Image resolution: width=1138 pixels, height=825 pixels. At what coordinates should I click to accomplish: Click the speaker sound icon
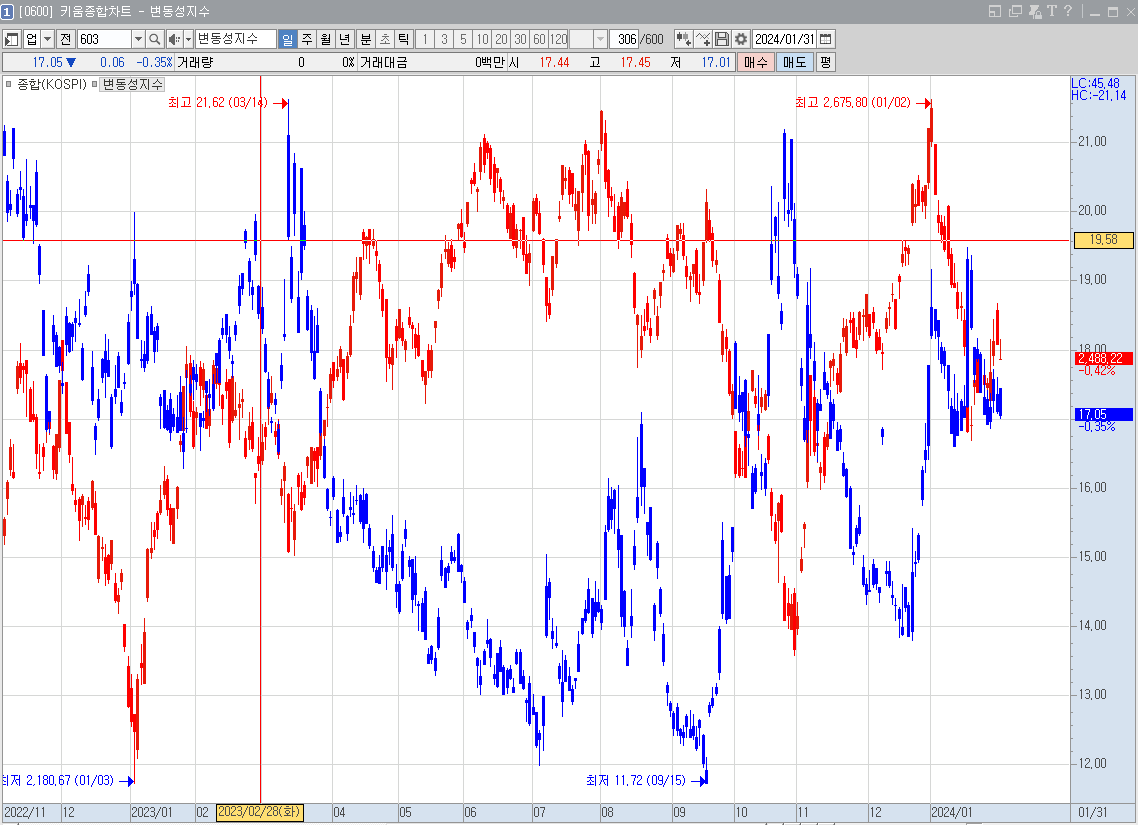174,39
